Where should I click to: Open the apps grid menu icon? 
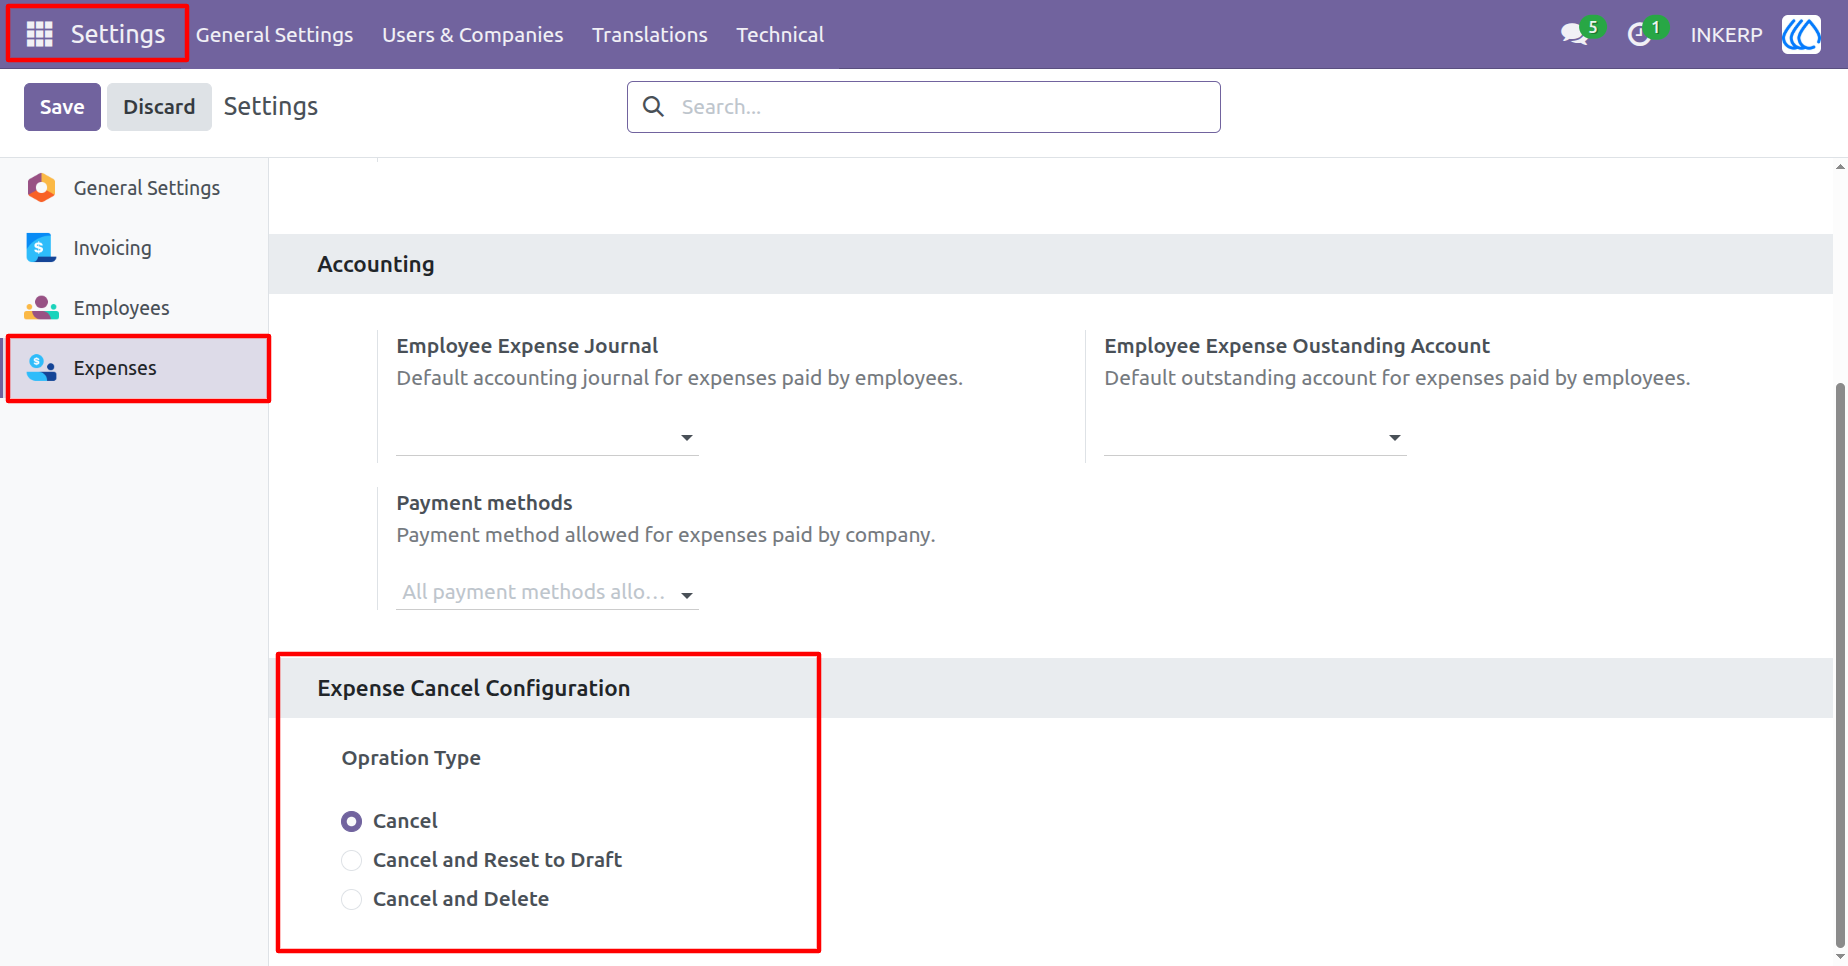(x=39, y=34)
